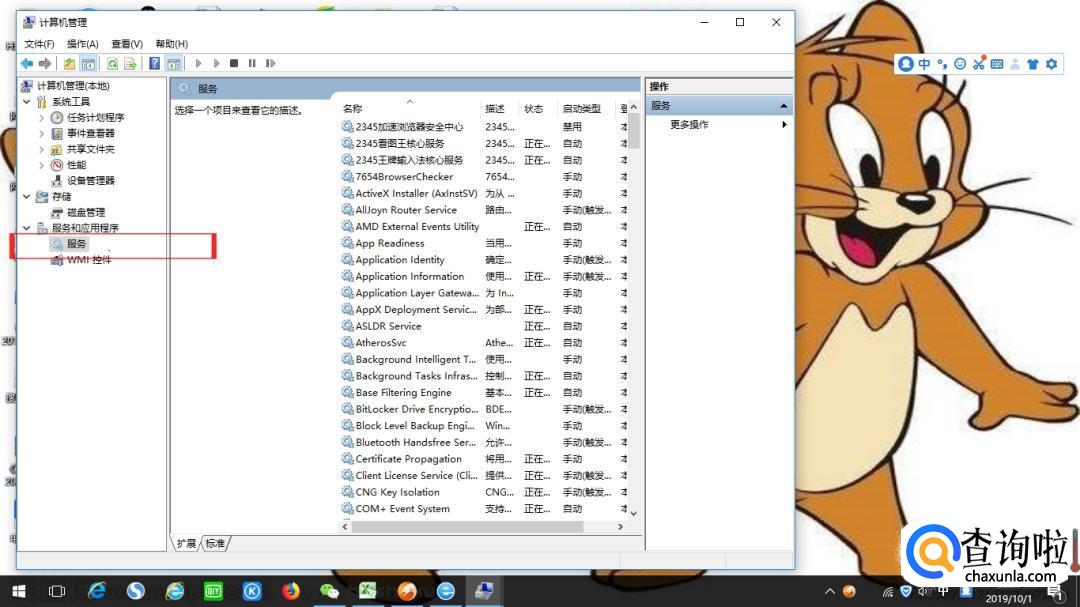Select the App Readiness service

pos(390,243)
